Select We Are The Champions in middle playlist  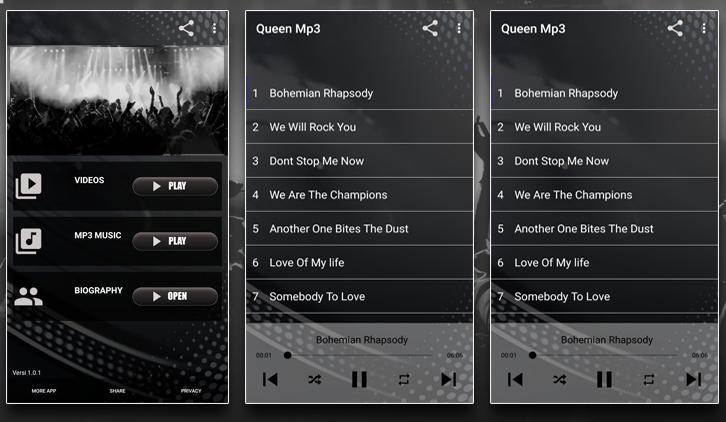click(x=359, y=195)
